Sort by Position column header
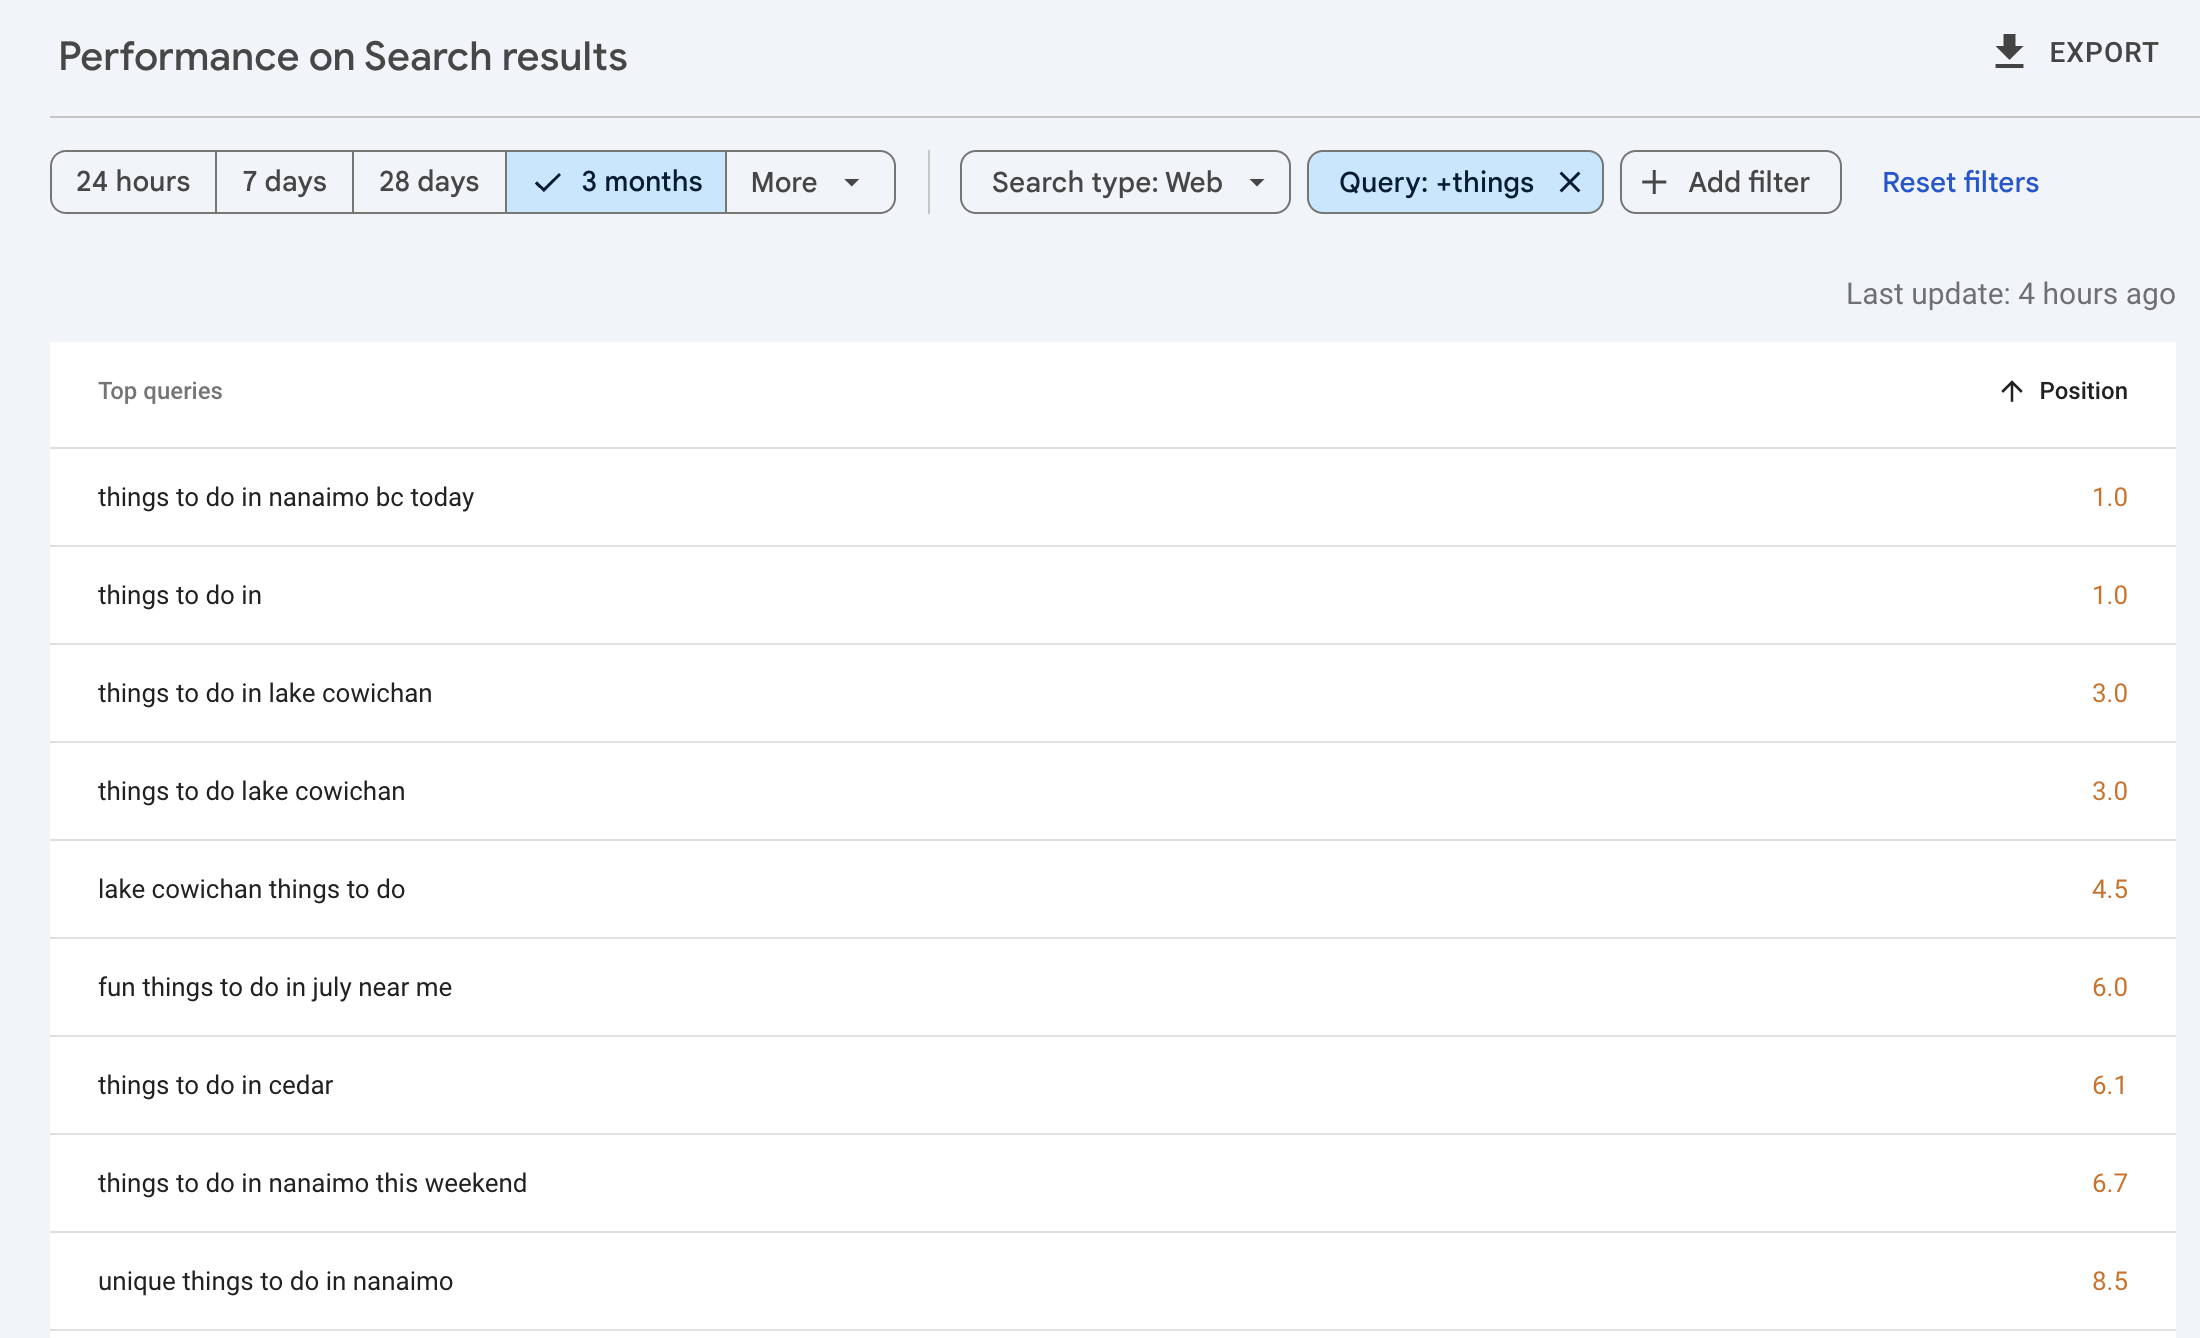Image resolution: width=2200 pixels, height=1338 pixels. (x=2083, y=391)
